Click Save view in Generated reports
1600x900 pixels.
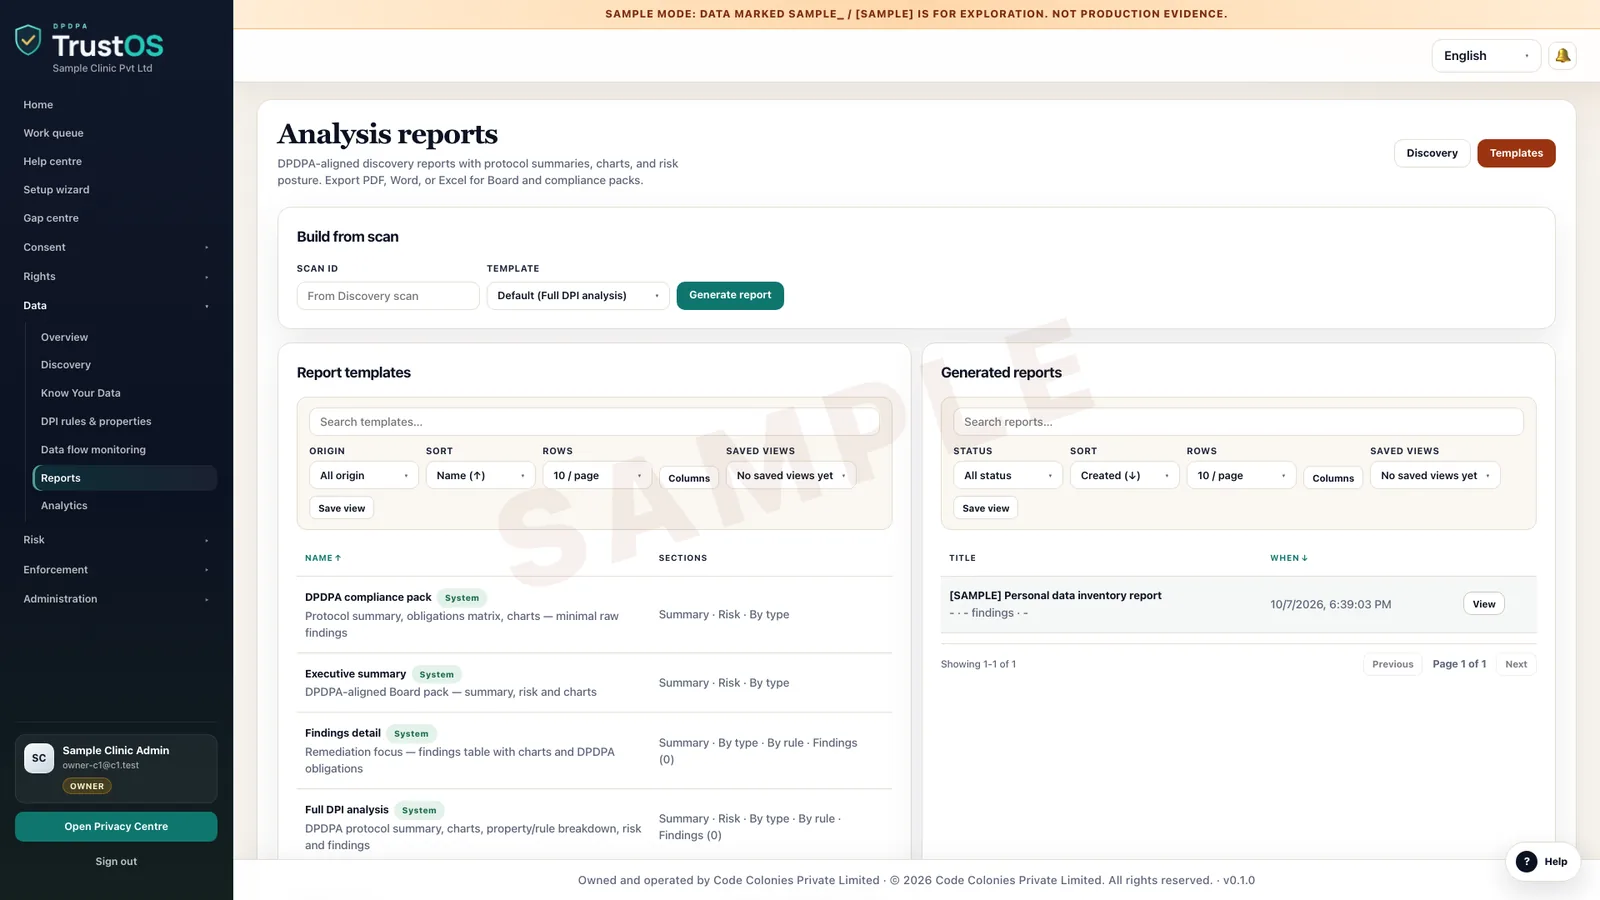tap(986, 509)
